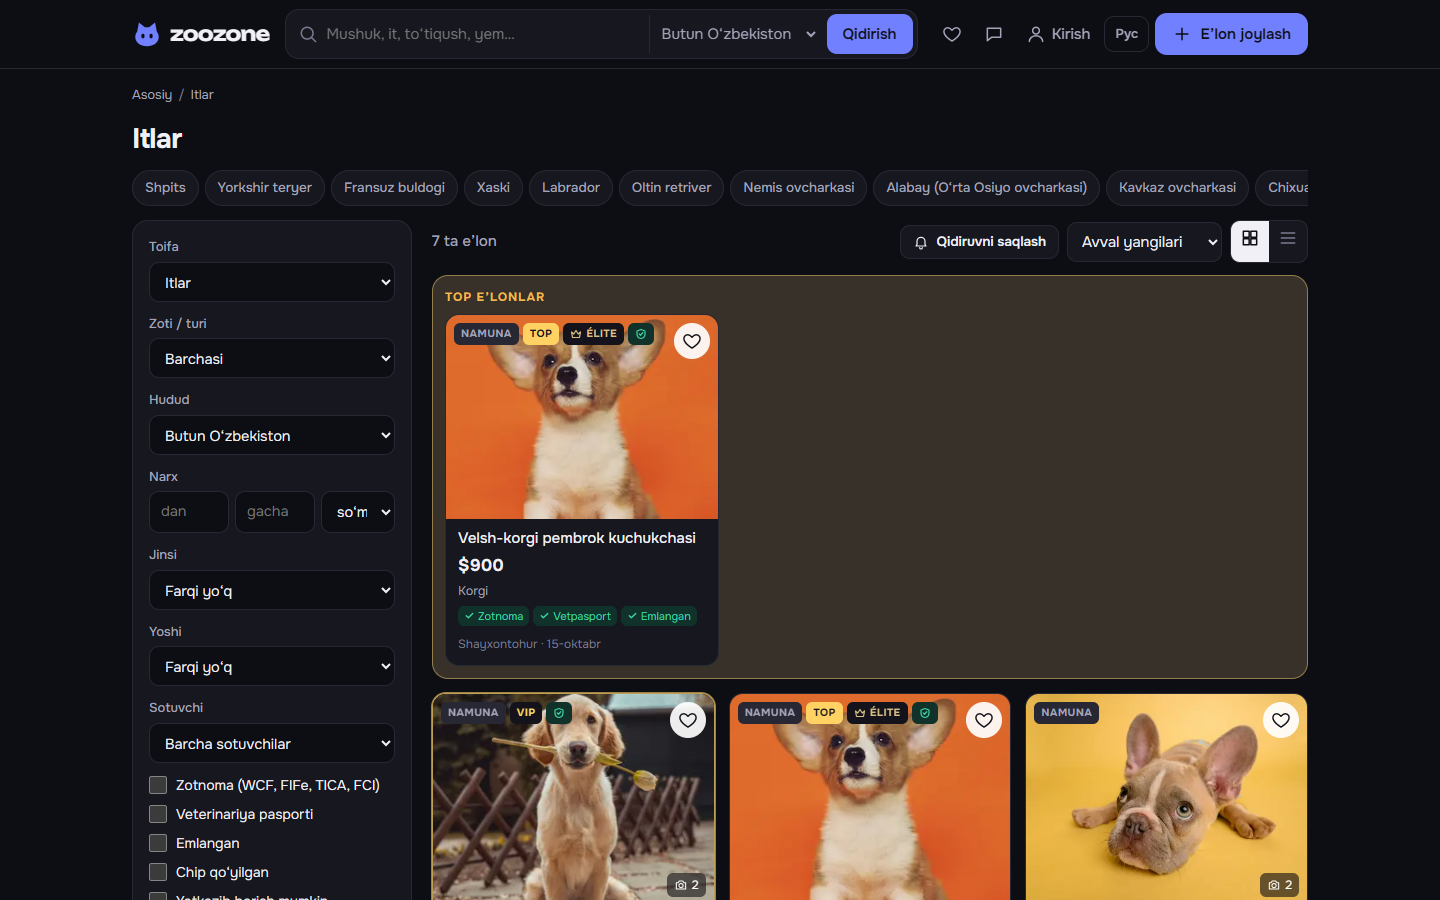The height and width of the screenshot is (900, 1440).
Task: Click the search magnifier icon
Action: coord(308,34)
